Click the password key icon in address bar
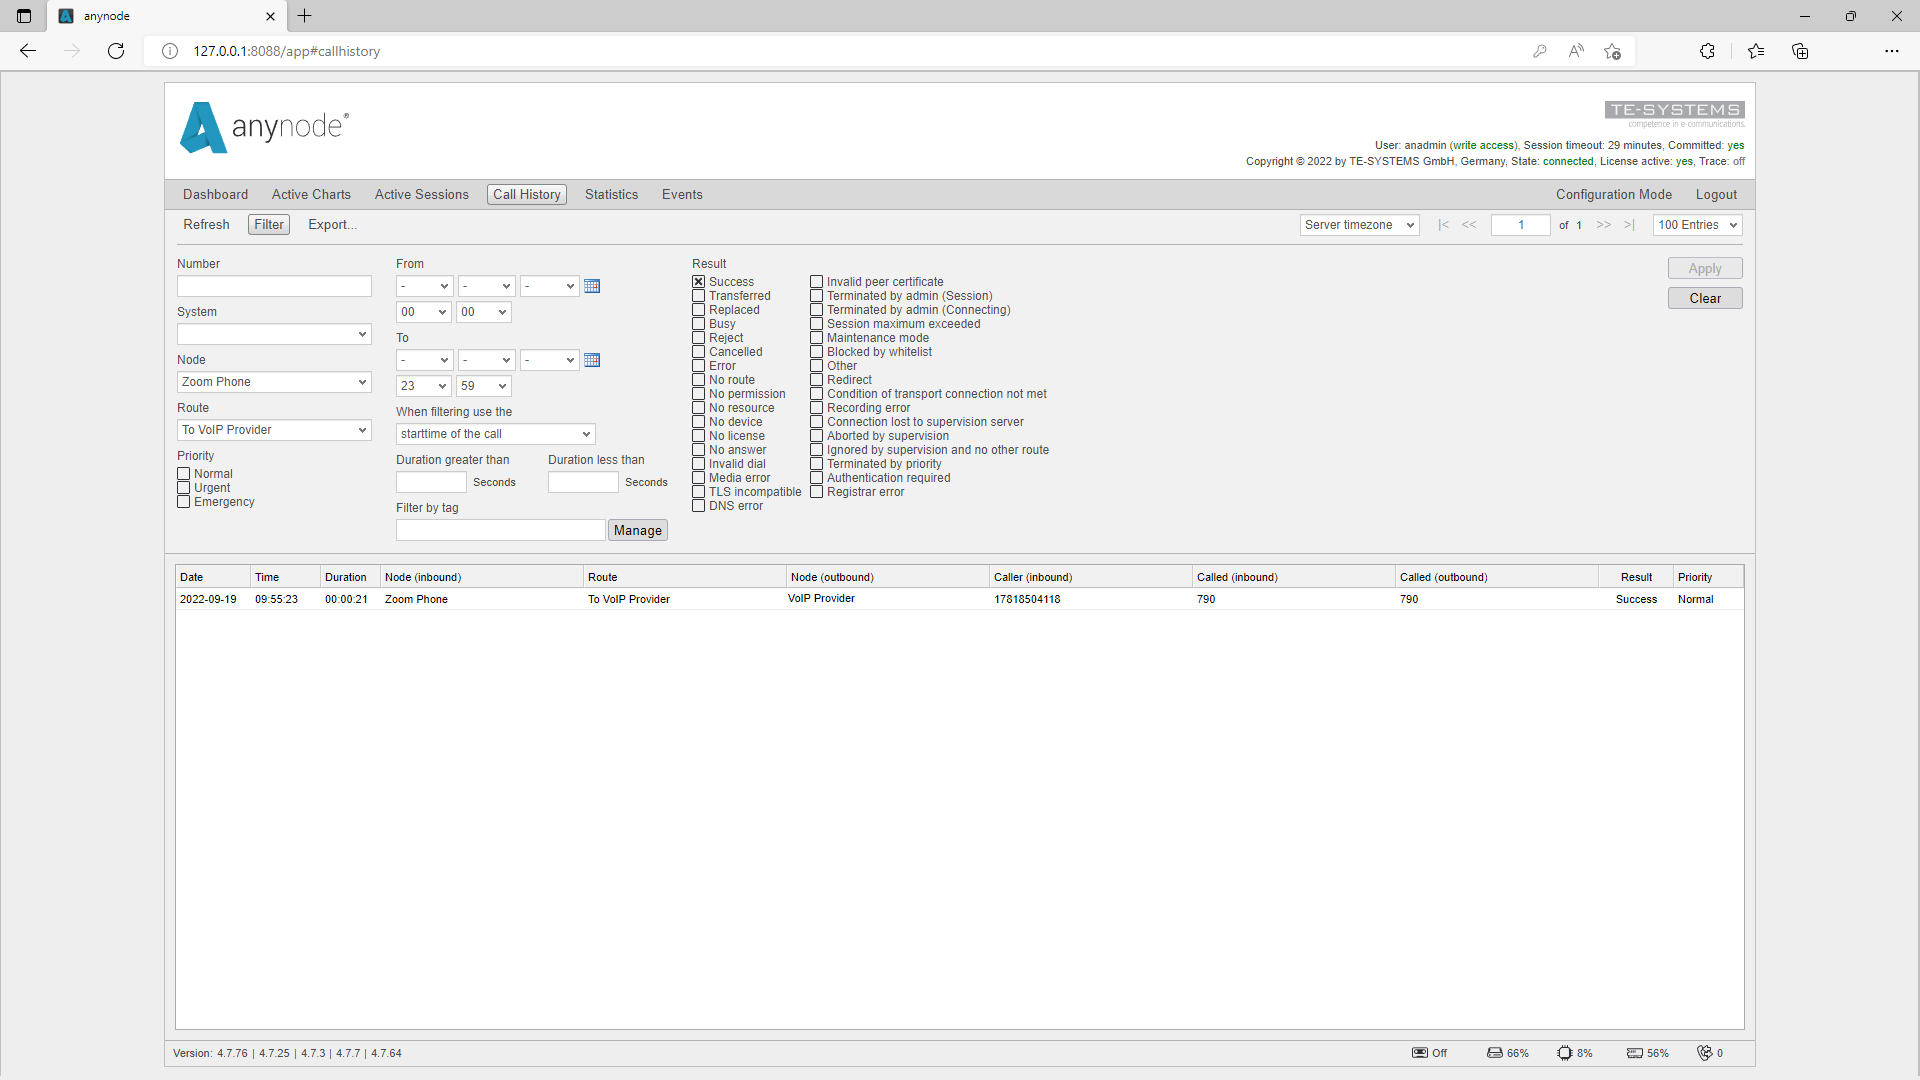Screen dimensions: 1920x1080 tap(1540, 51)
